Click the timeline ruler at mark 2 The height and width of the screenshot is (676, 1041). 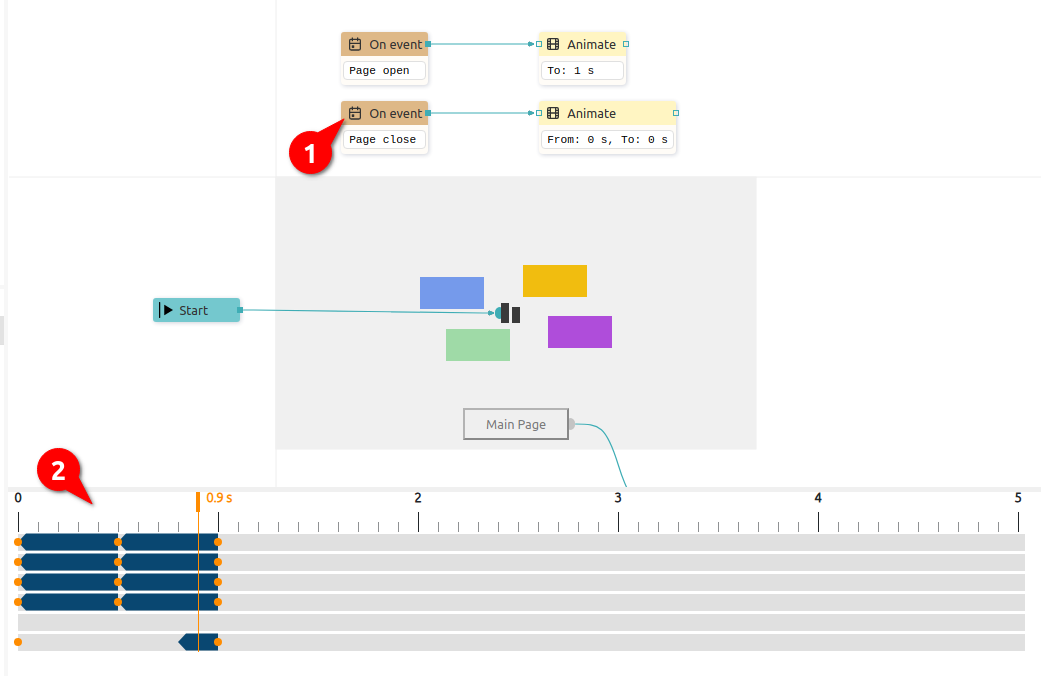tap(418, 498)
